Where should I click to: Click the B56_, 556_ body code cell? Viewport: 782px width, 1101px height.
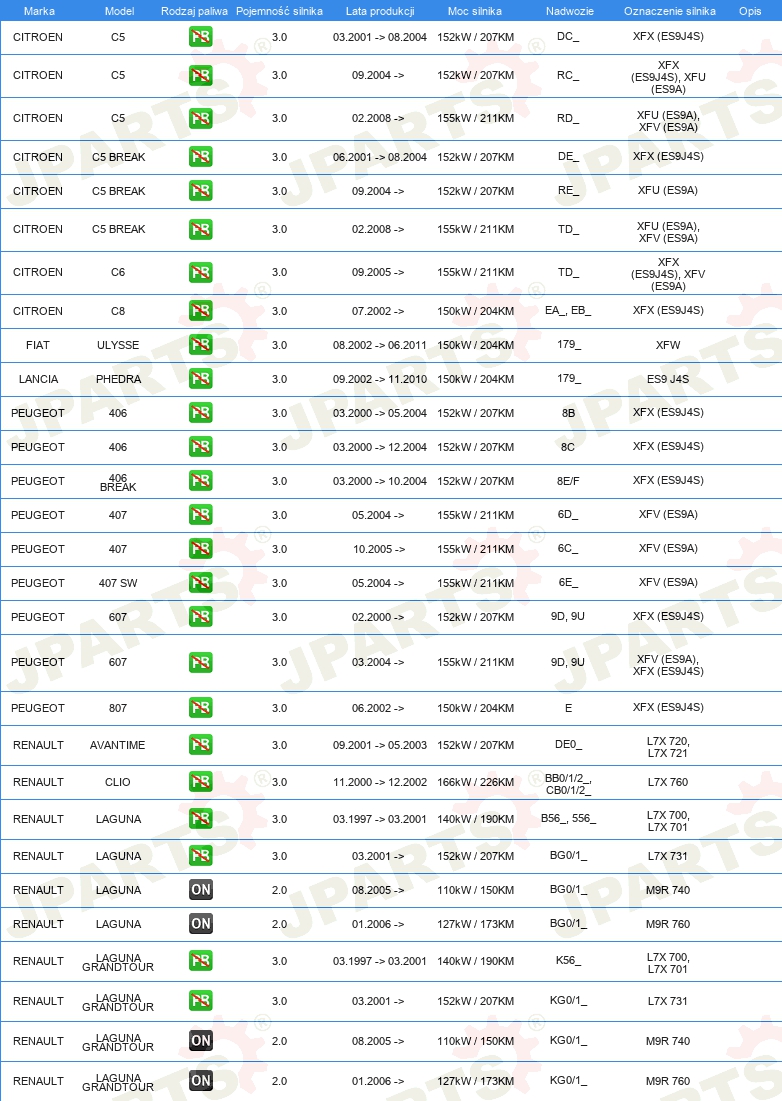tap(569, 818)
